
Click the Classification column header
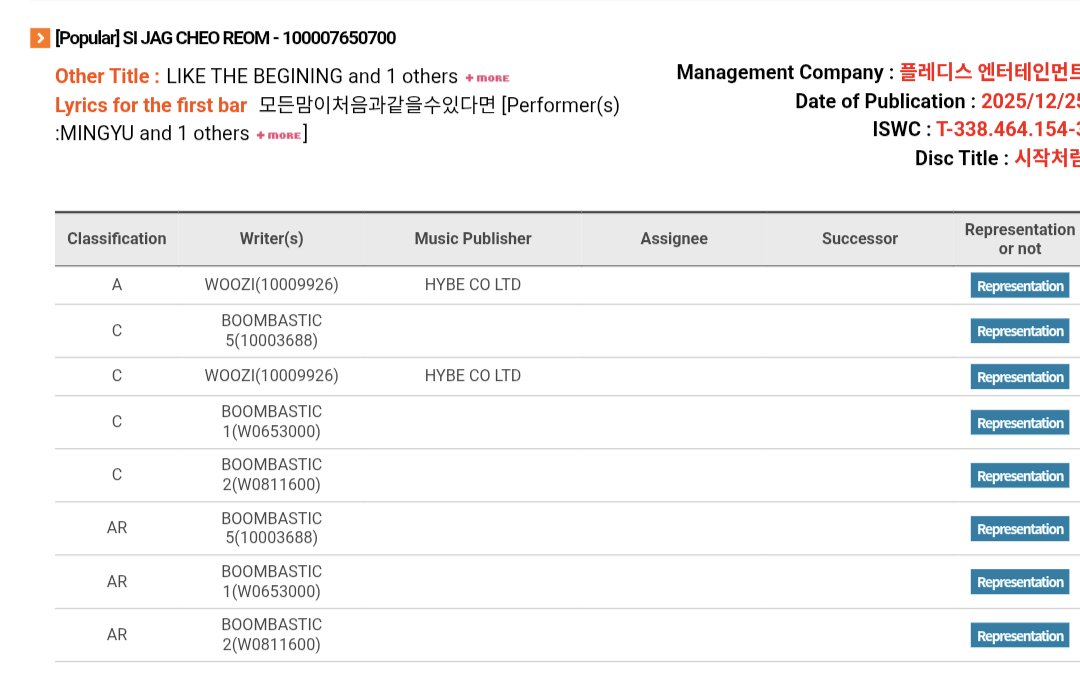(x=116, y=239)
